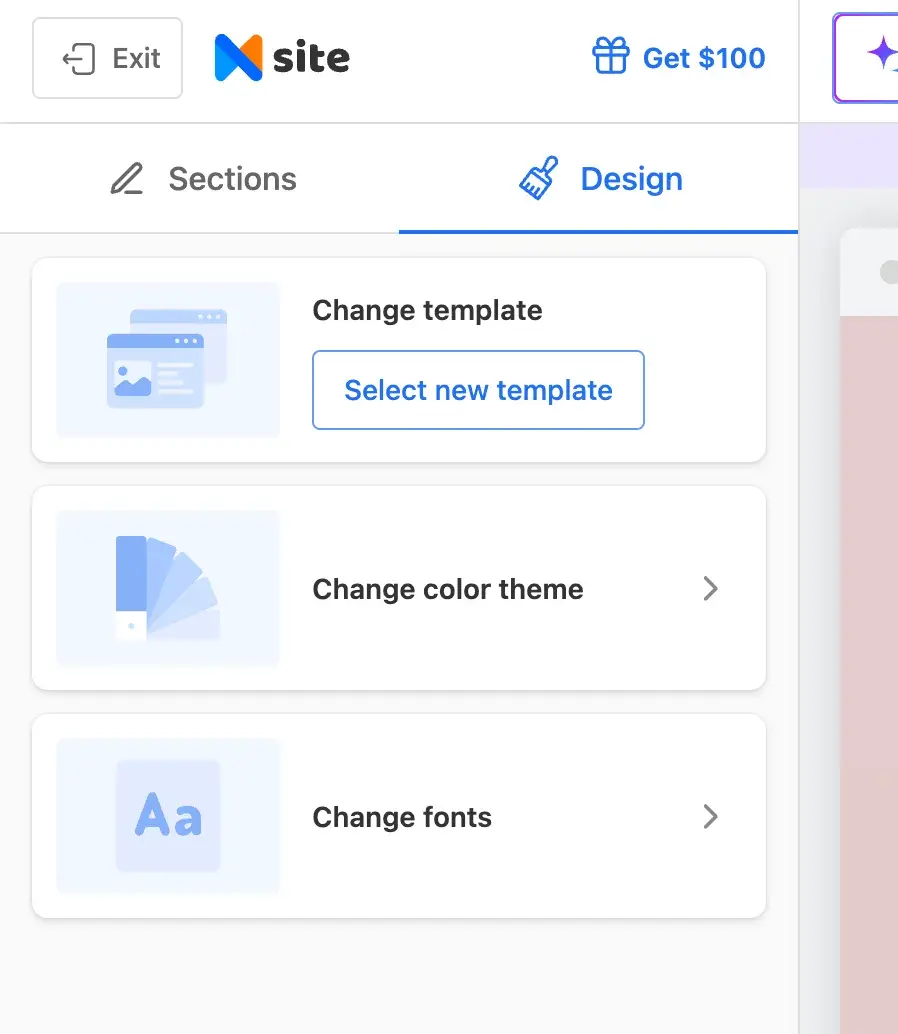The width and height of the screenshot is (898, 1034).
Task: Click the Select new template button
Action: click(478, 390)
